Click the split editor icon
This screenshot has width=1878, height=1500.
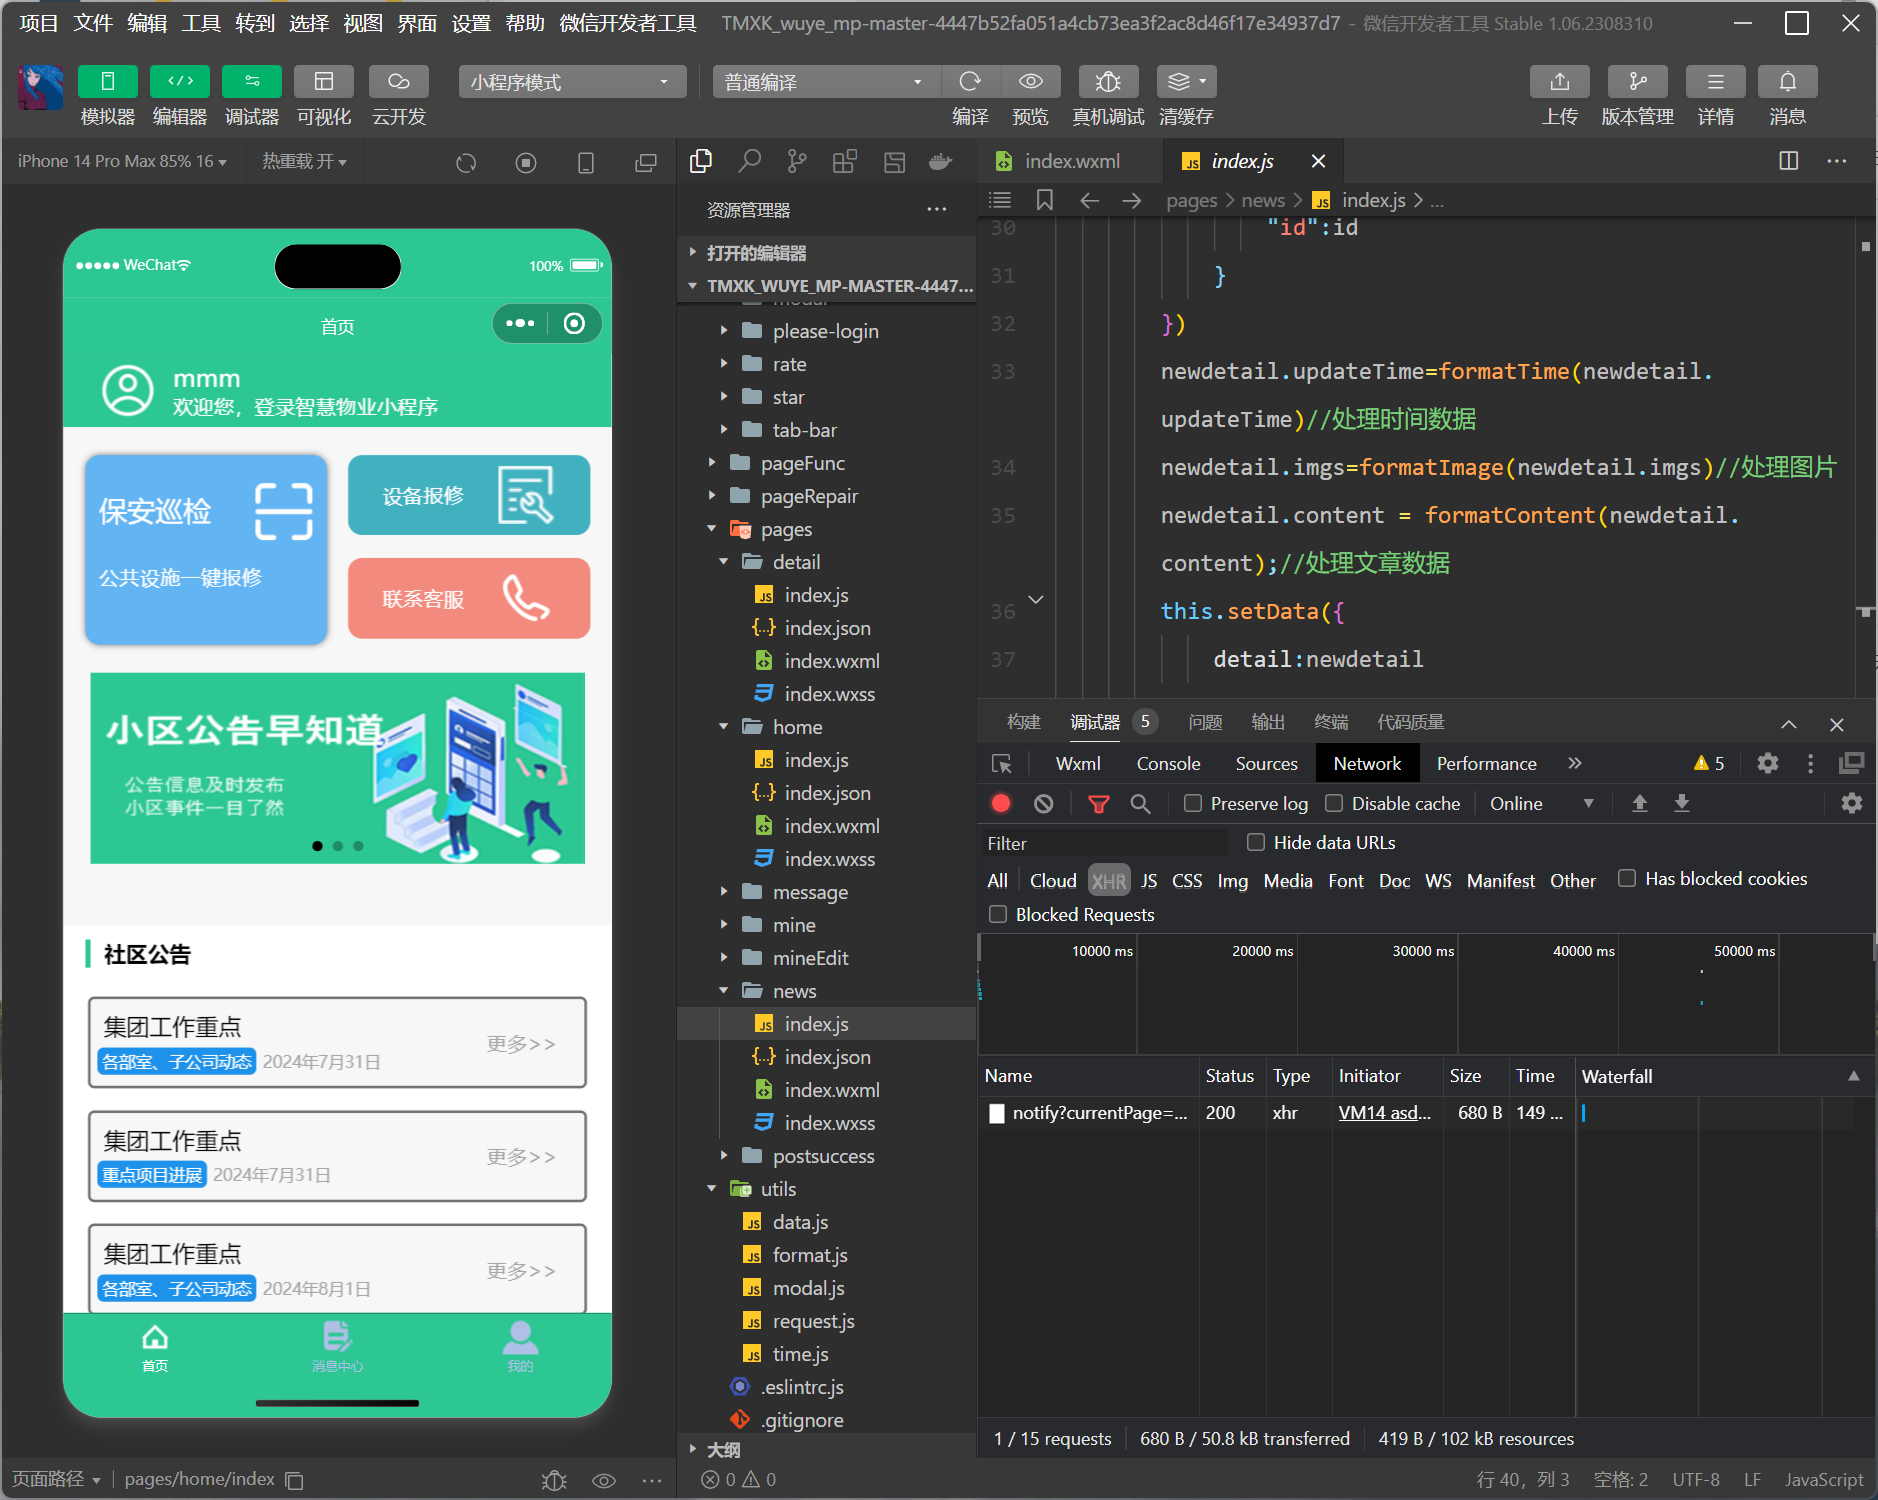1789,161
